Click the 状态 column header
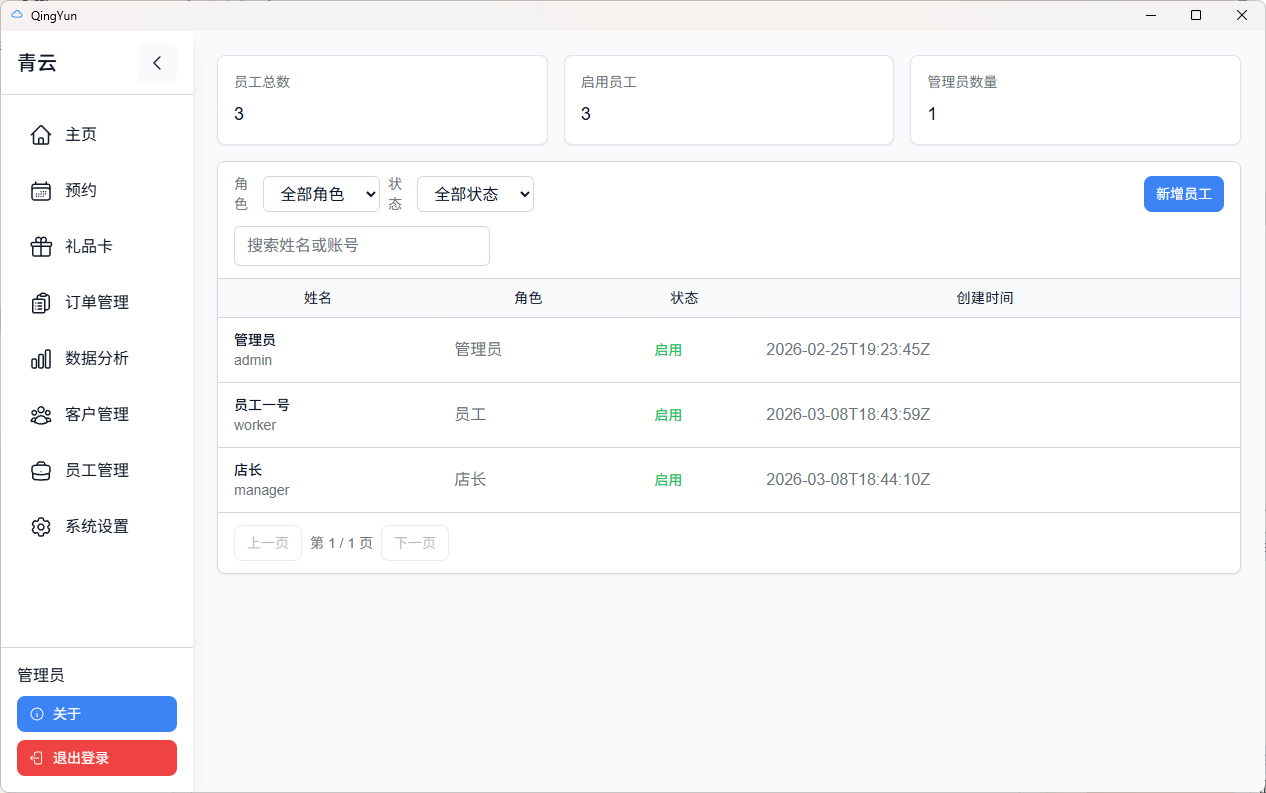Screen dimensions: 1266x793 (684, 298)
